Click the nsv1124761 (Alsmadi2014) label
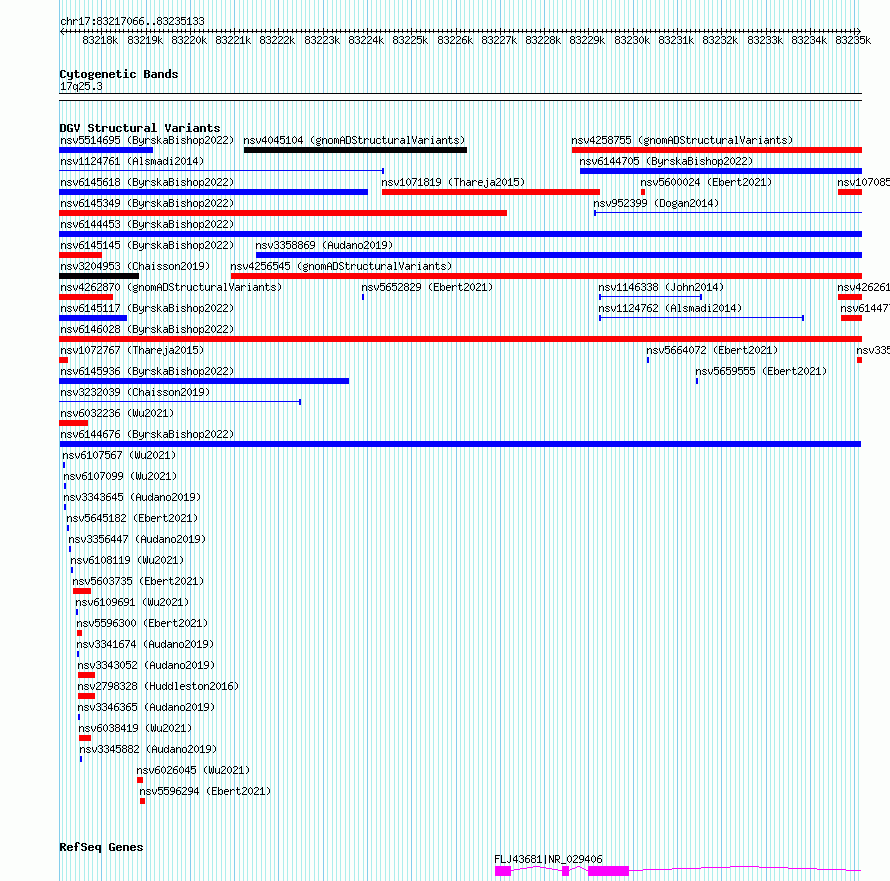890x881 pixels. point(132,161)
